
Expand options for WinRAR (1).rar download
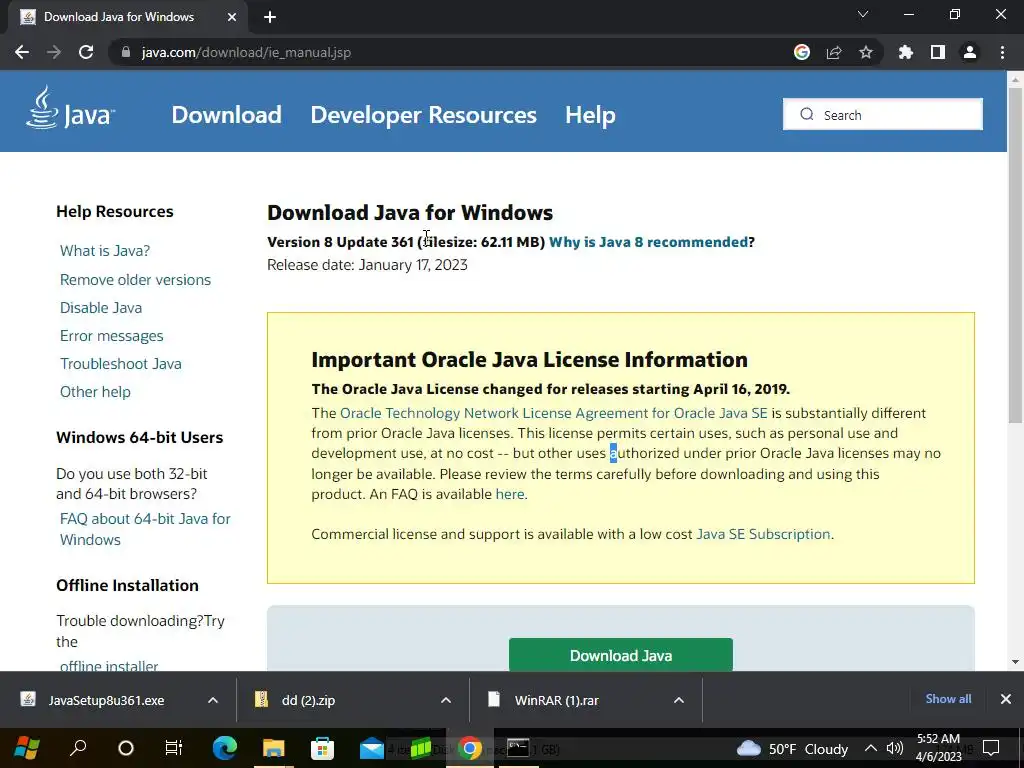tap(679, 700)
